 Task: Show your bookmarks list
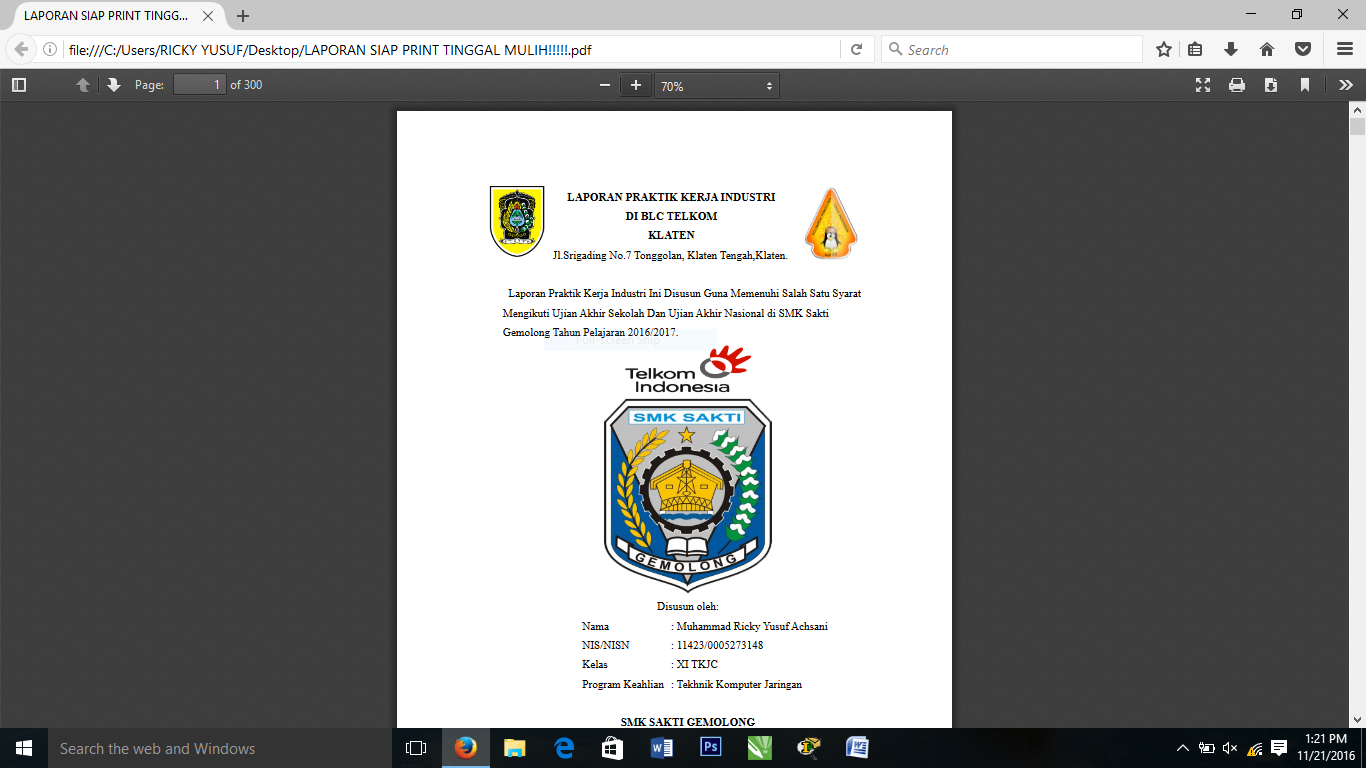point(1196,49)
